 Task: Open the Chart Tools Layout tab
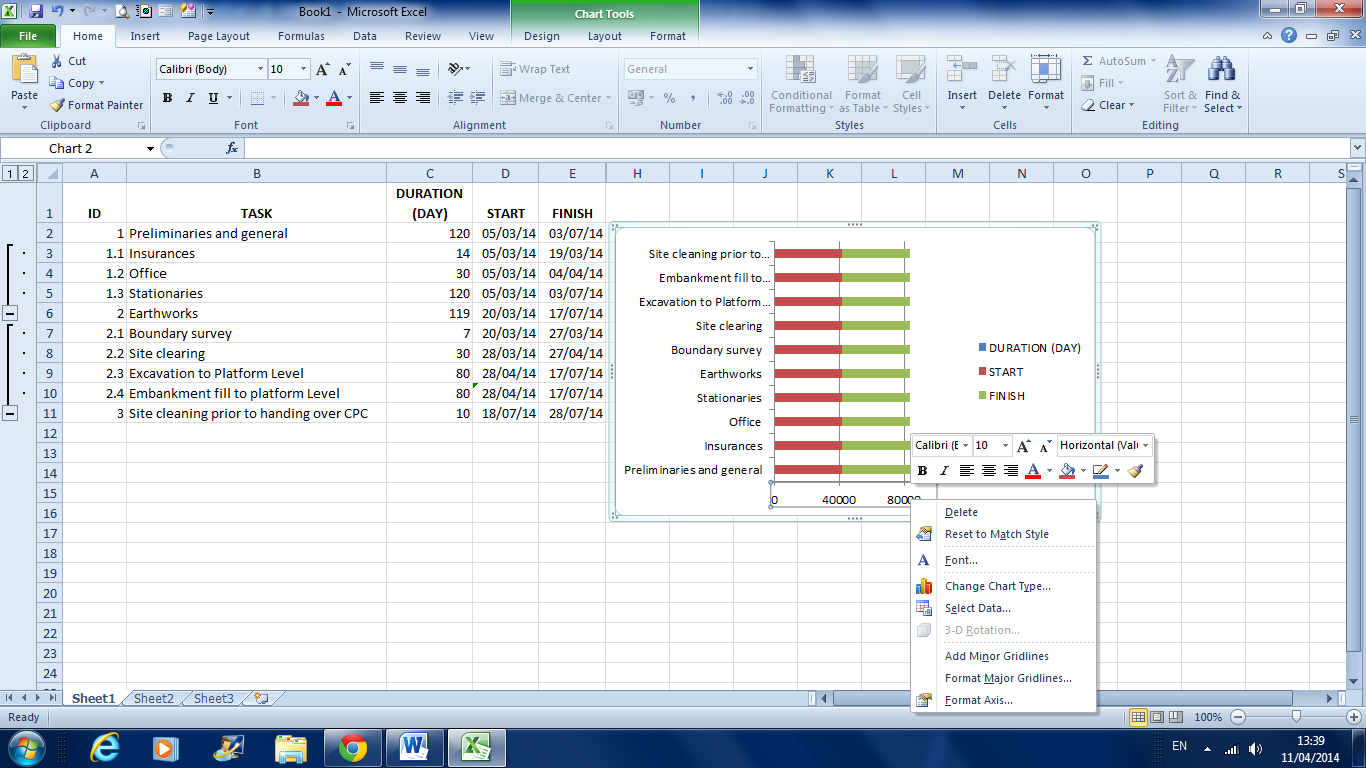[605, 36]
